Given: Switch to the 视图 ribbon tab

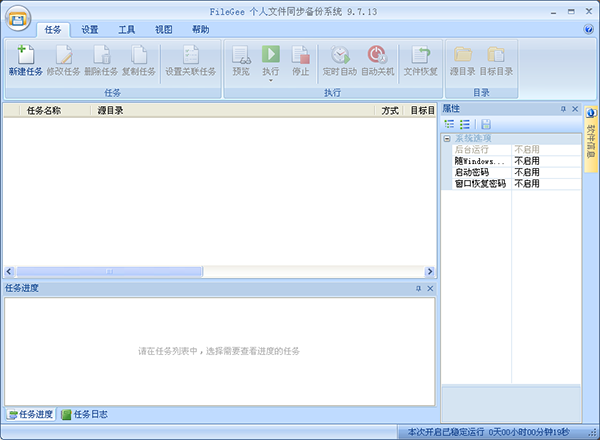Looking at the screenshot, I should pos(163,29).
